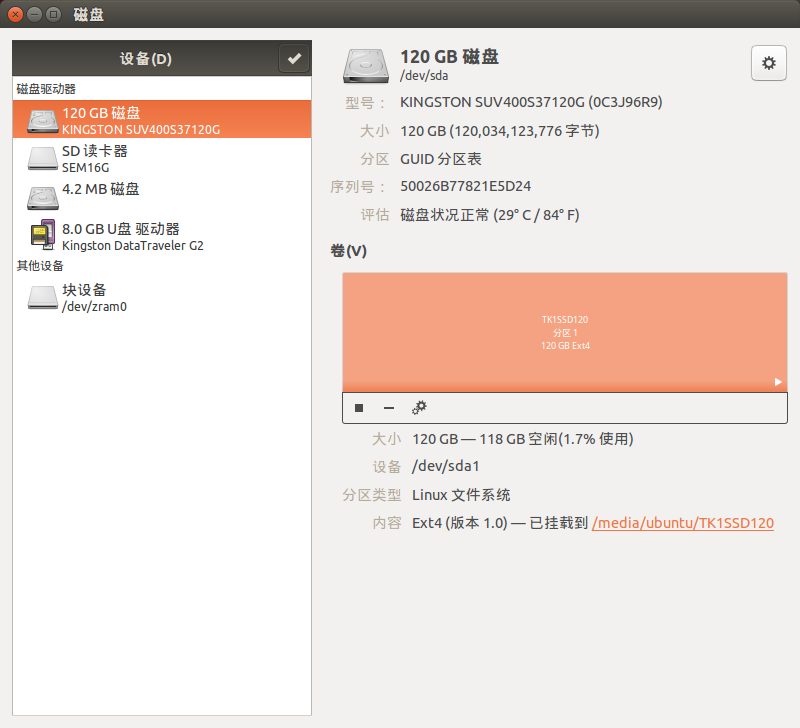This screenshot has width=800, height=728.
Task: Select the 4.2 MB 磁盘 entry
Action: [x=162, y=197]
